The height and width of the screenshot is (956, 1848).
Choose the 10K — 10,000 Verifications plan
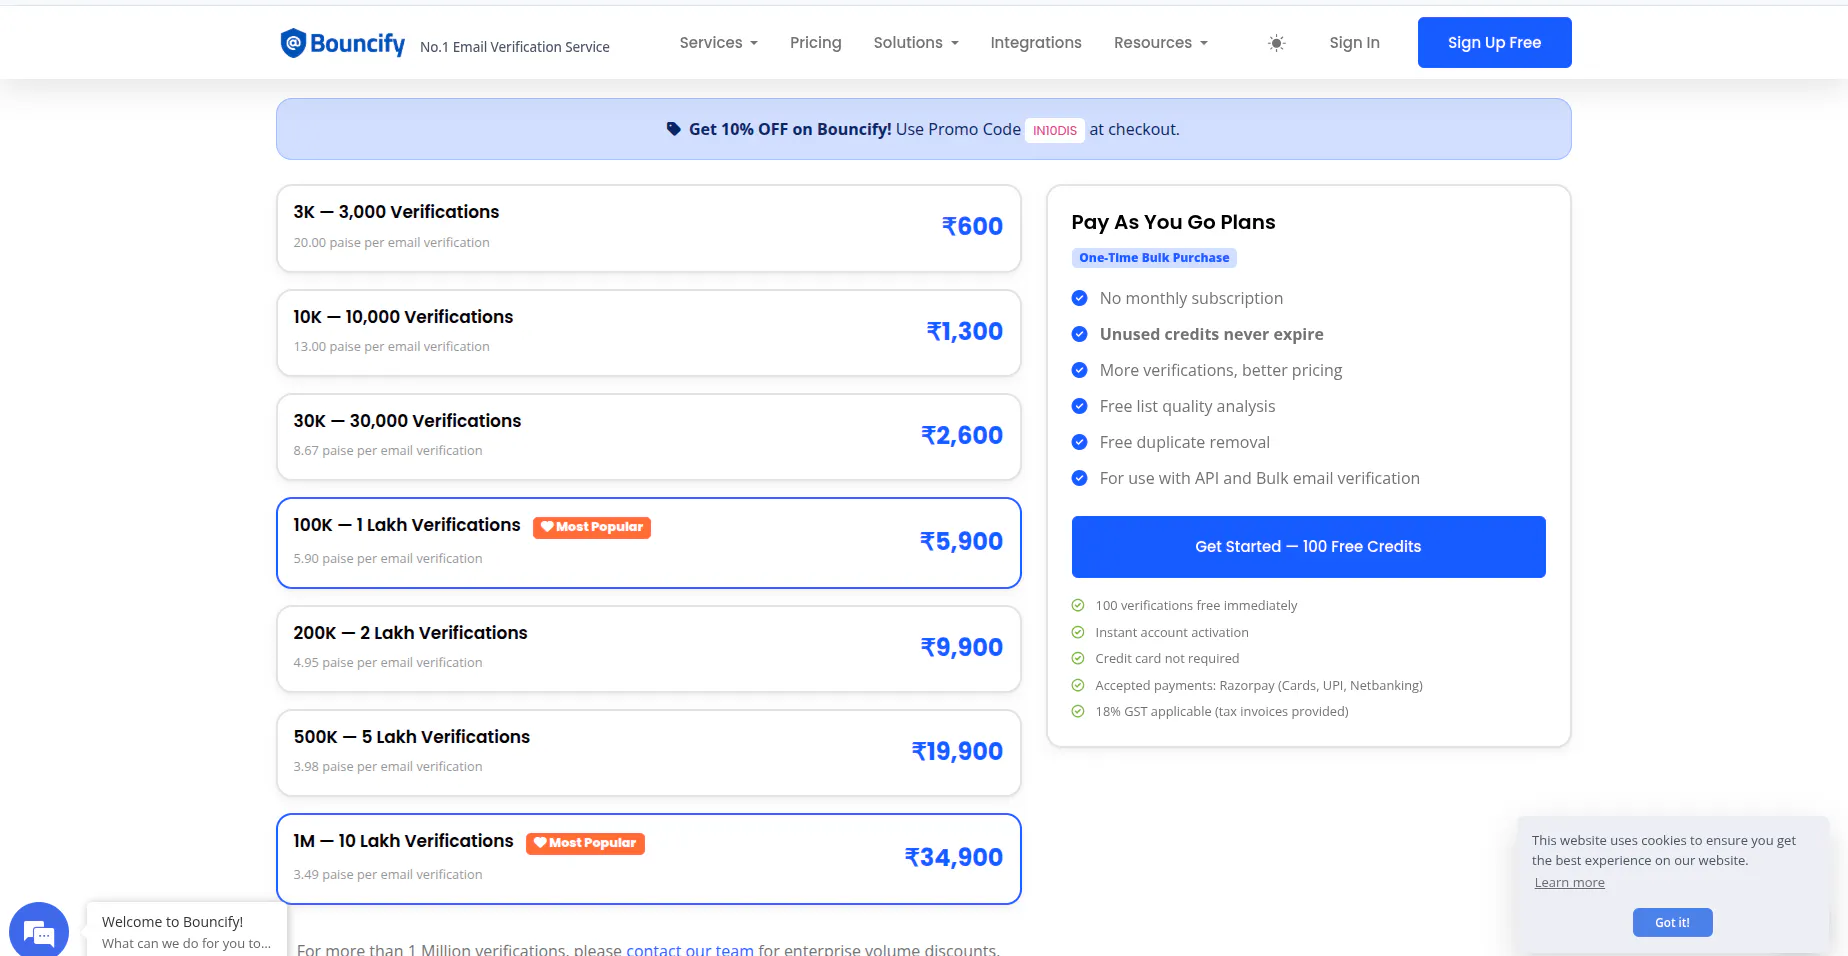coord(649,333)
